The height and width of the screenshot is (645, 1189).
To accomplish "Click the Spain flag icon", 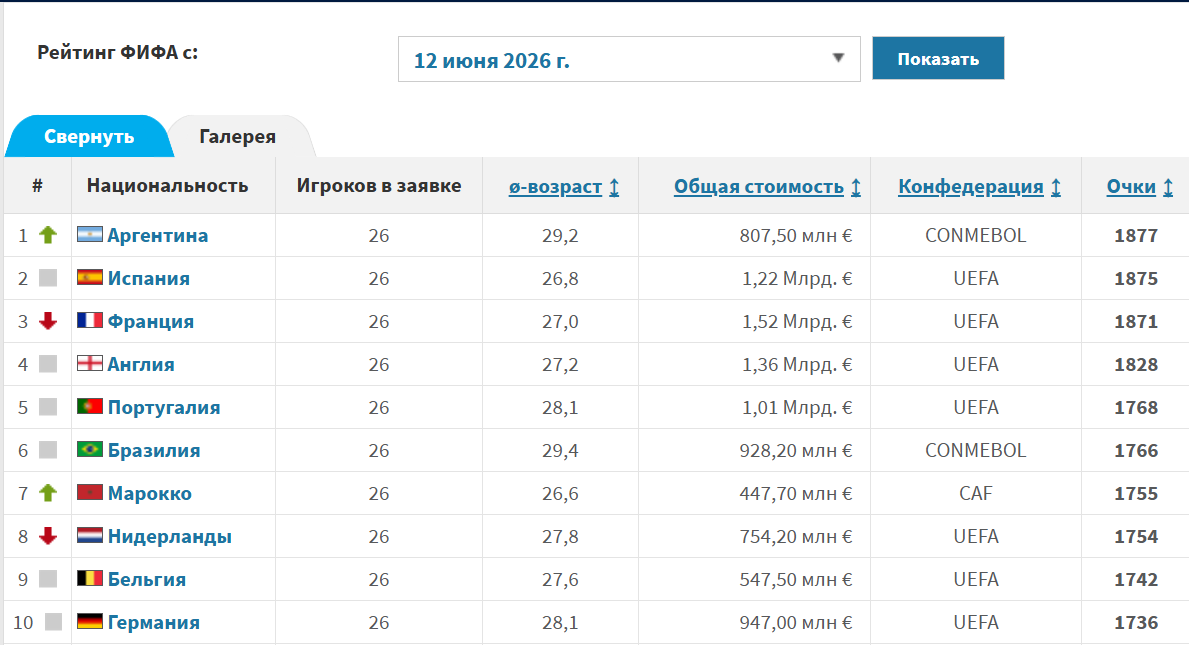I will coord(89,277).
